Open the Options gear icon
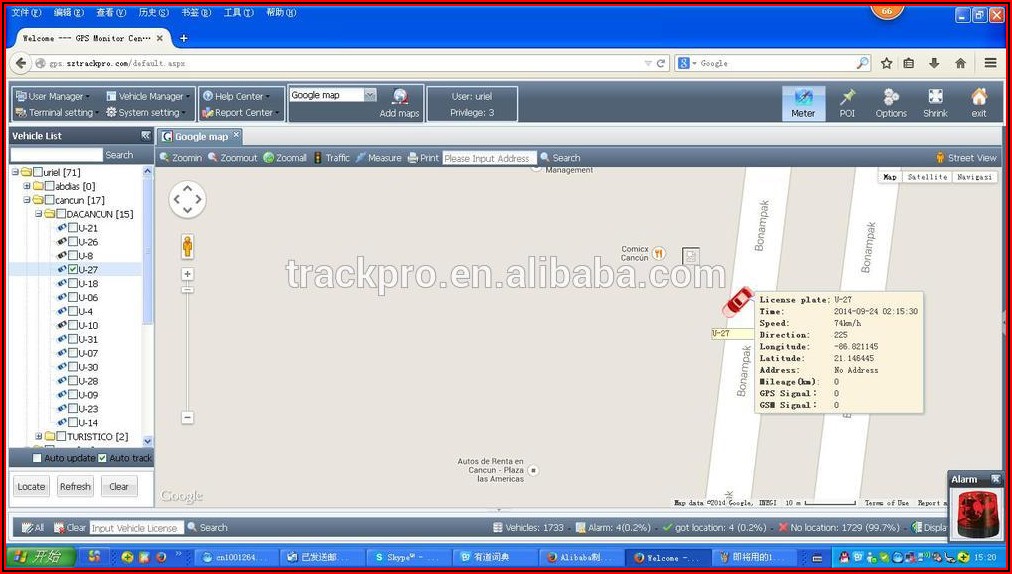 [891, 103]
